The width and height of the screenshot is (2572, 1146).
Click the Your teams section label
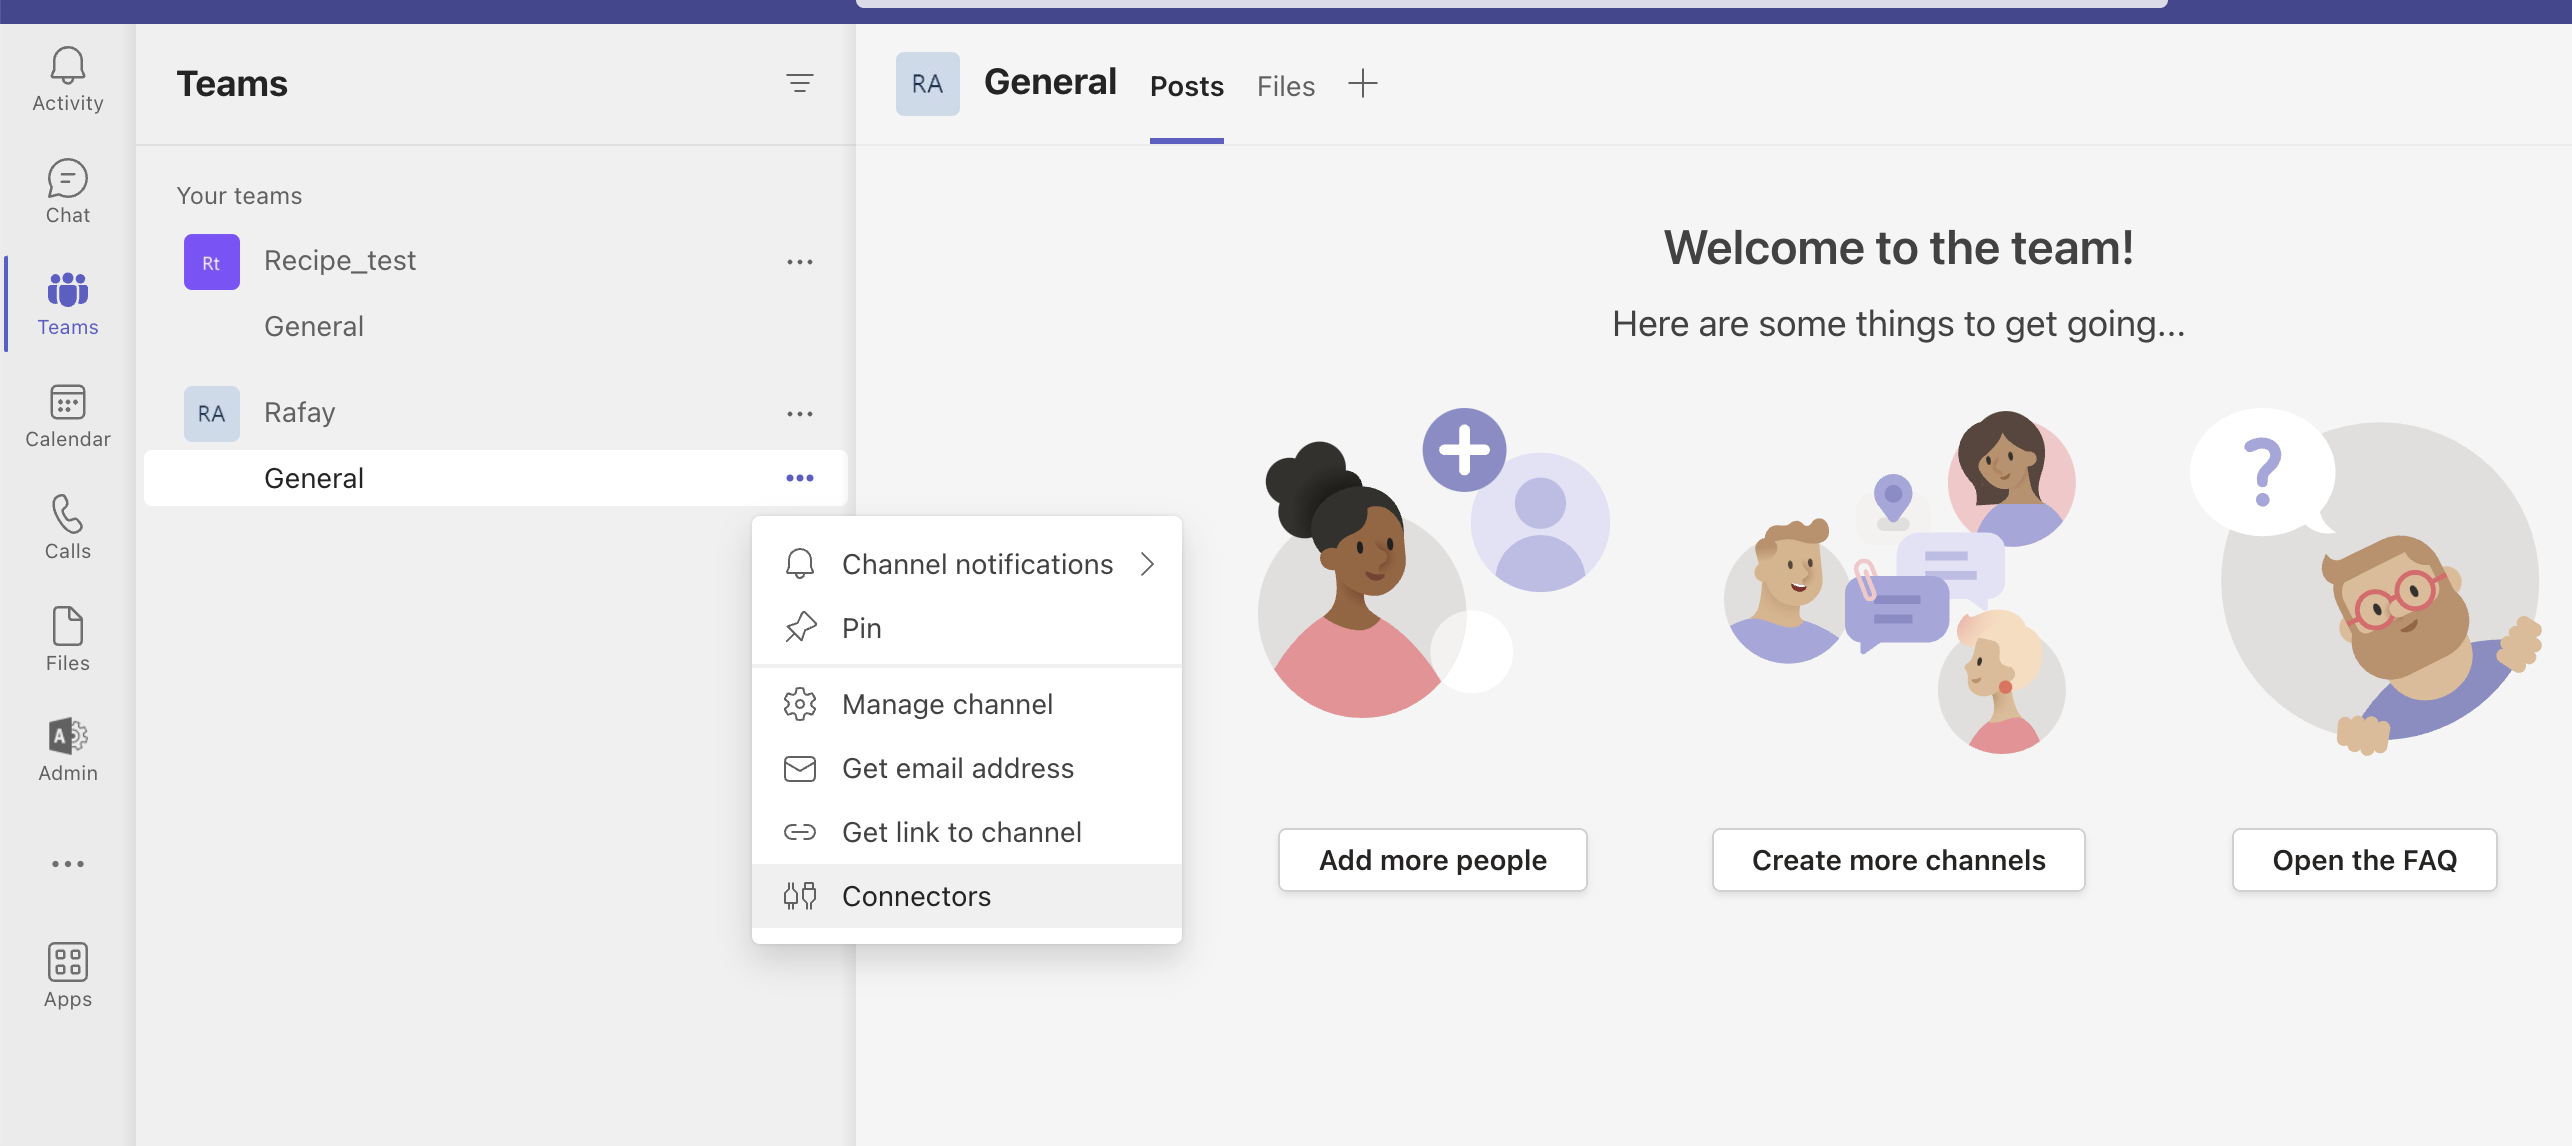click(239, 196)
